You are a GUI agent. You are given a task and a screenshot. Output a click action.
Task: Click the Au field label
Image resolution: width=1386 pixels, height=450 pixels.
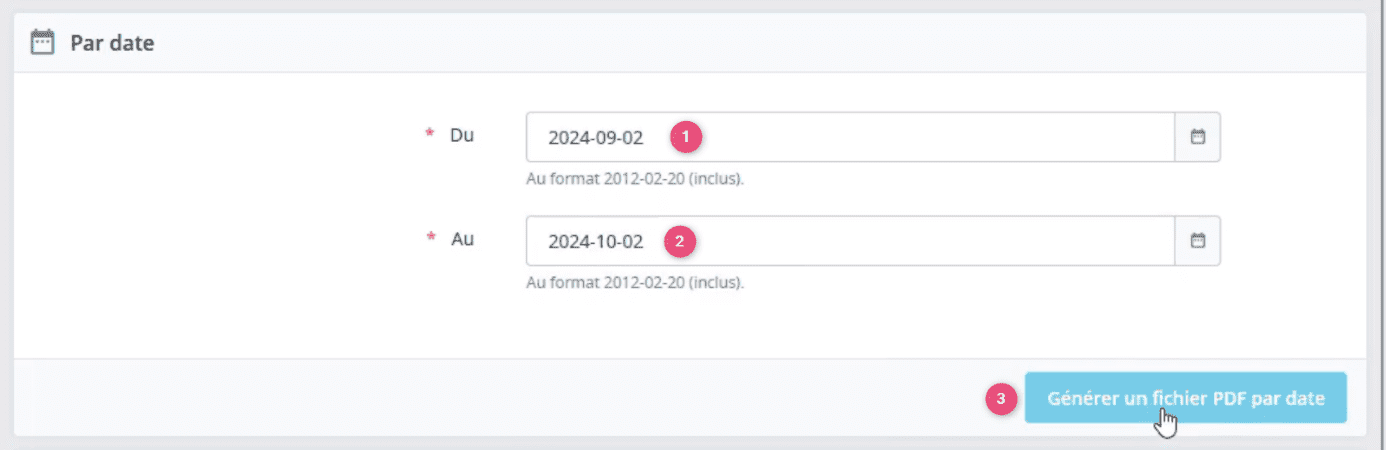pyautogui.click(x=462, y=239)
